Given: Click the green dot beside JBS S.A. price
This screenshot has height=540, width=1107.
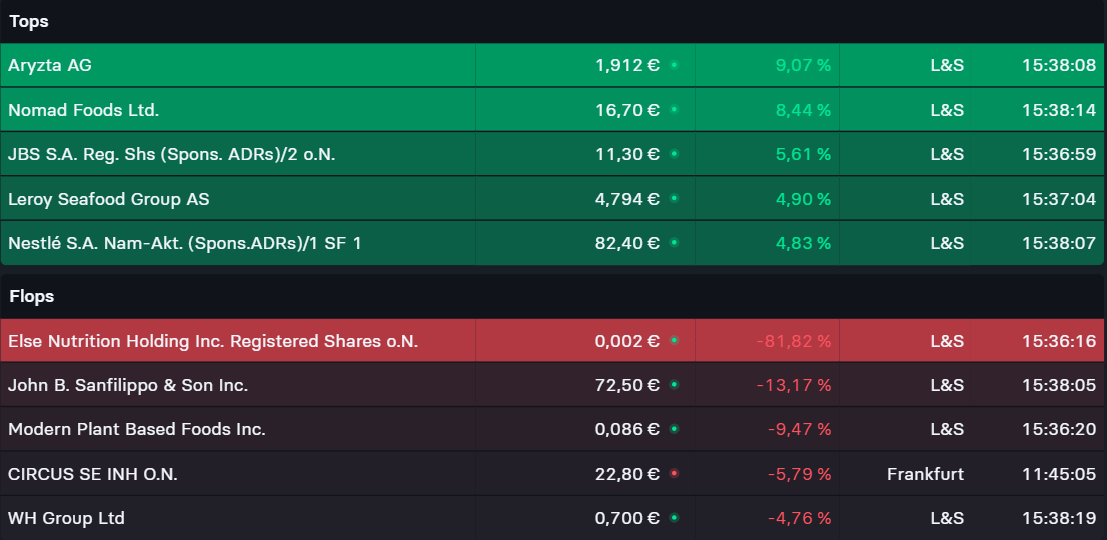Looking at the screenshot, I should click(x=674, y=154).
